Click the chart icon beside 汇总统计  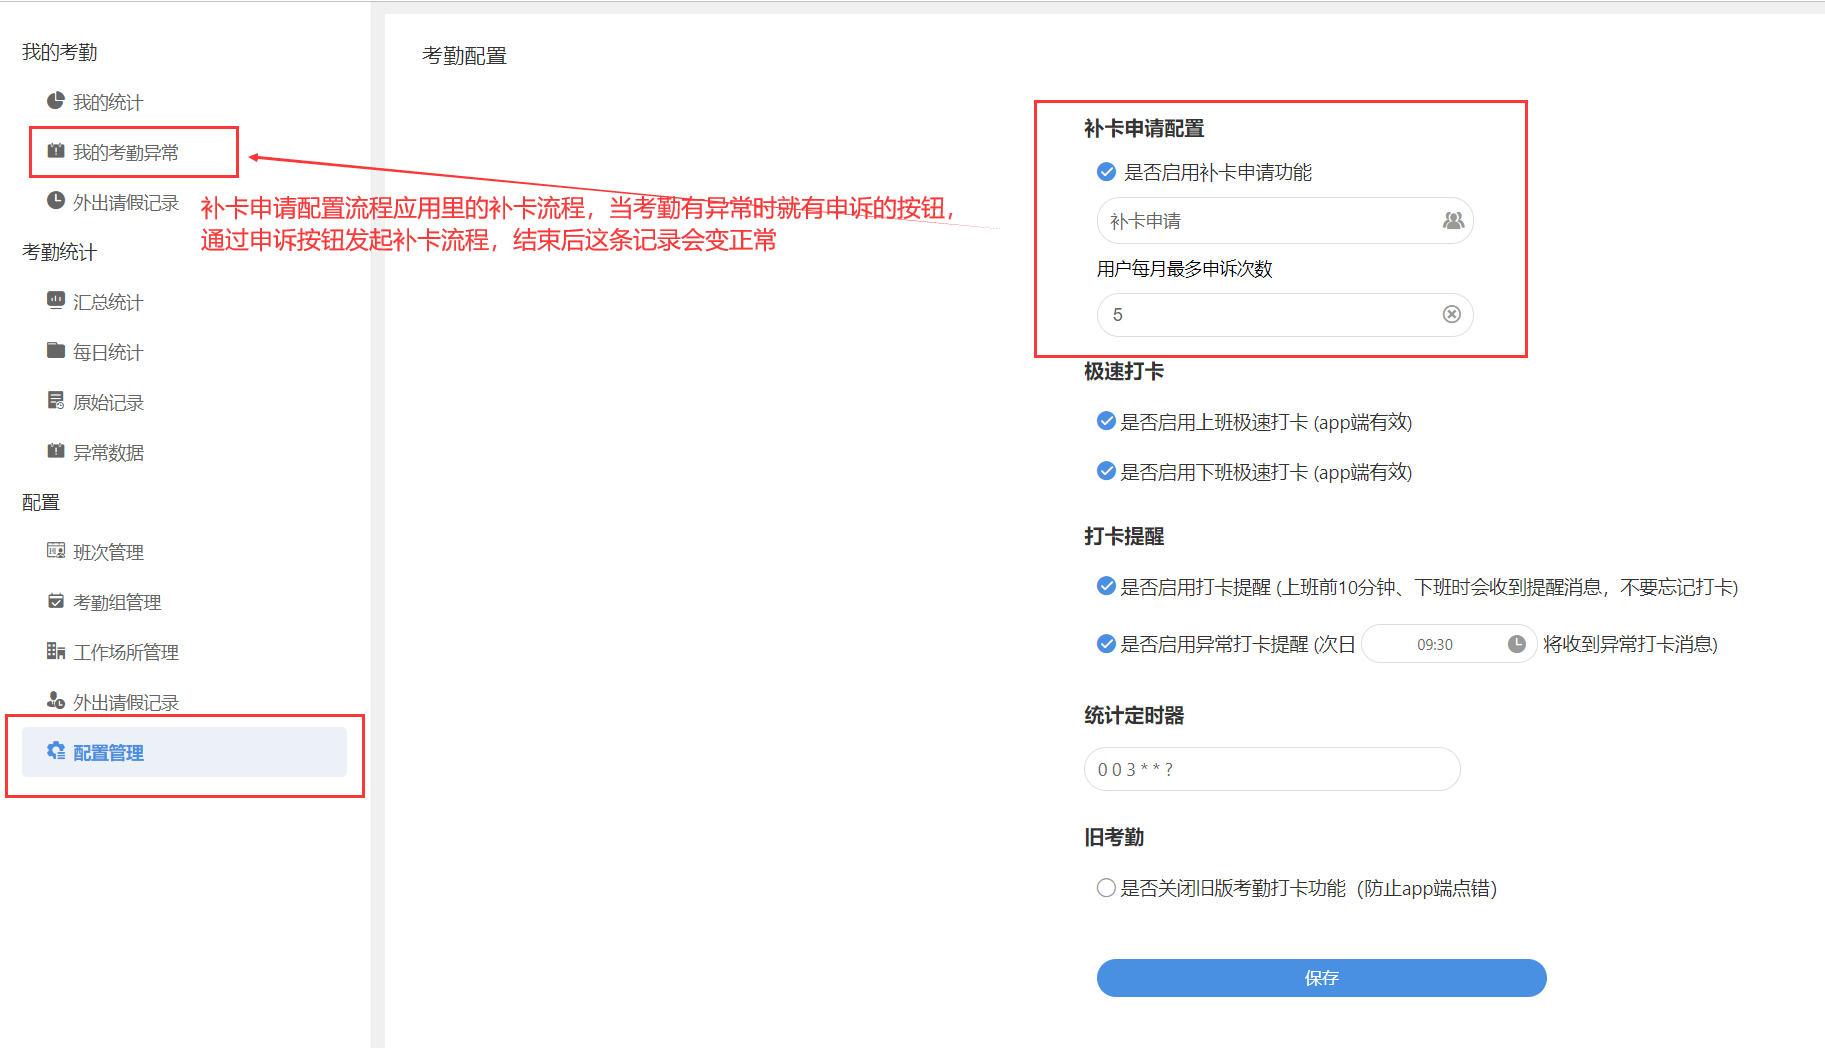point(56,300)
